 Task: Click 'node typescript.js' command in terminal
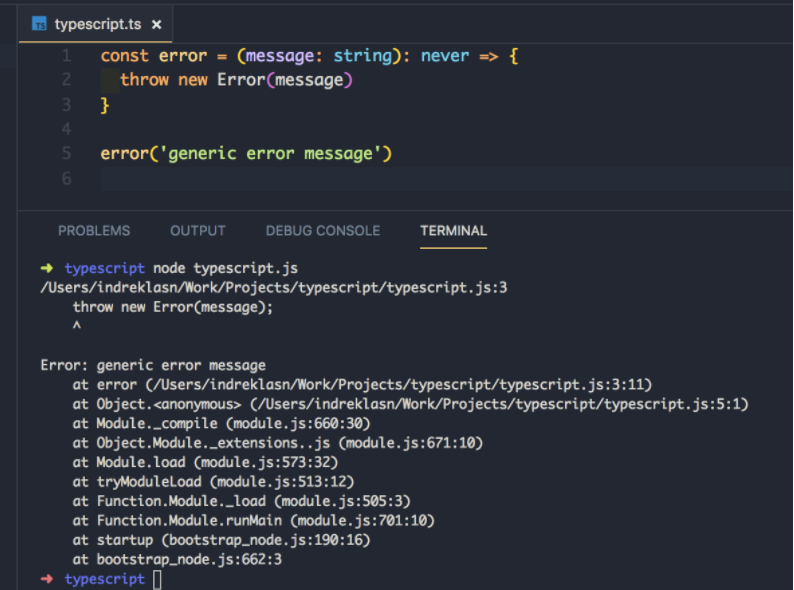click(225, 268)
